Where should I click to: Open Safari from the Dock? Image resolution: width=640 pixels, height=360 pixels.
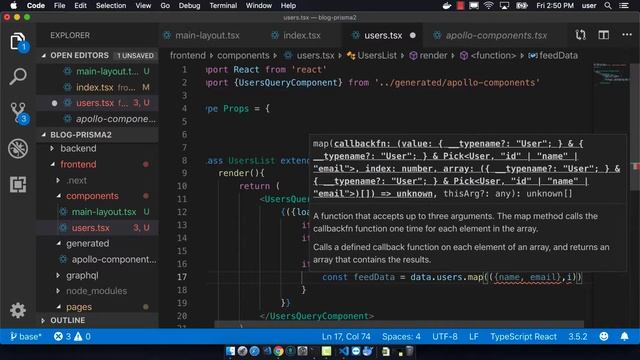tap(254, 351)
